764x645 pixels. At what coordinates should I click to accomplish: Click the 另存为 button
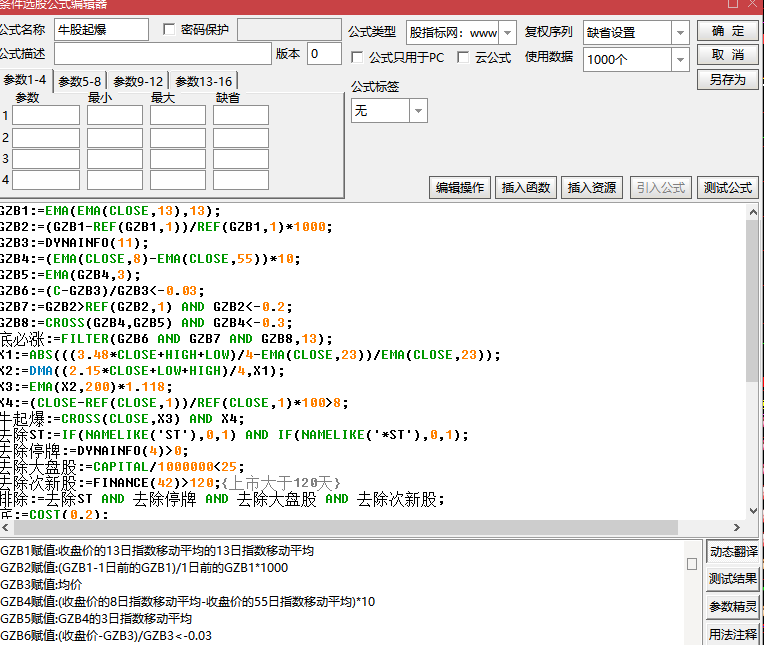[x=727, y=79]
